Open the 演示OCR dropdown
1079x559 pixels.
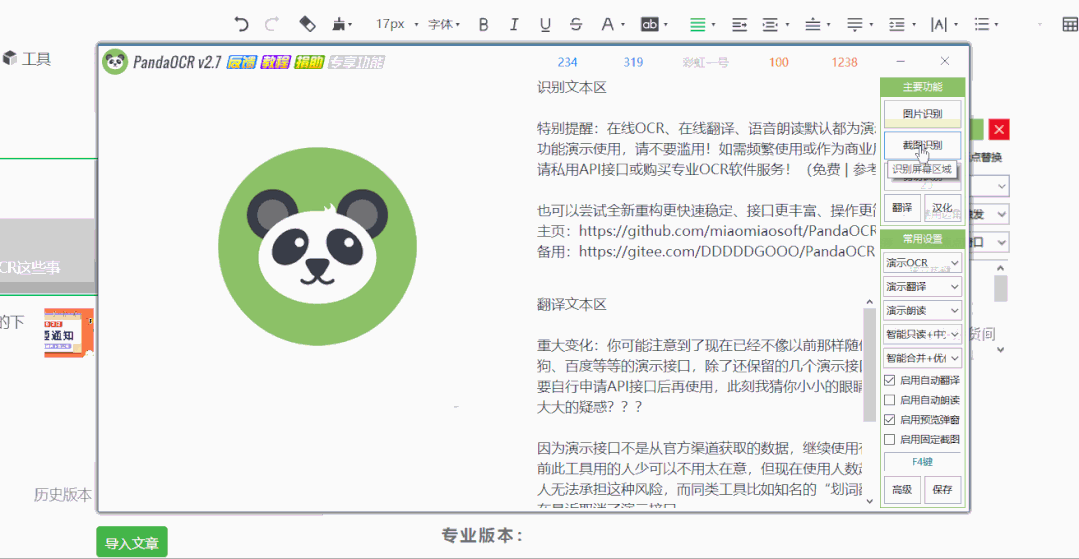coord(922,263)
